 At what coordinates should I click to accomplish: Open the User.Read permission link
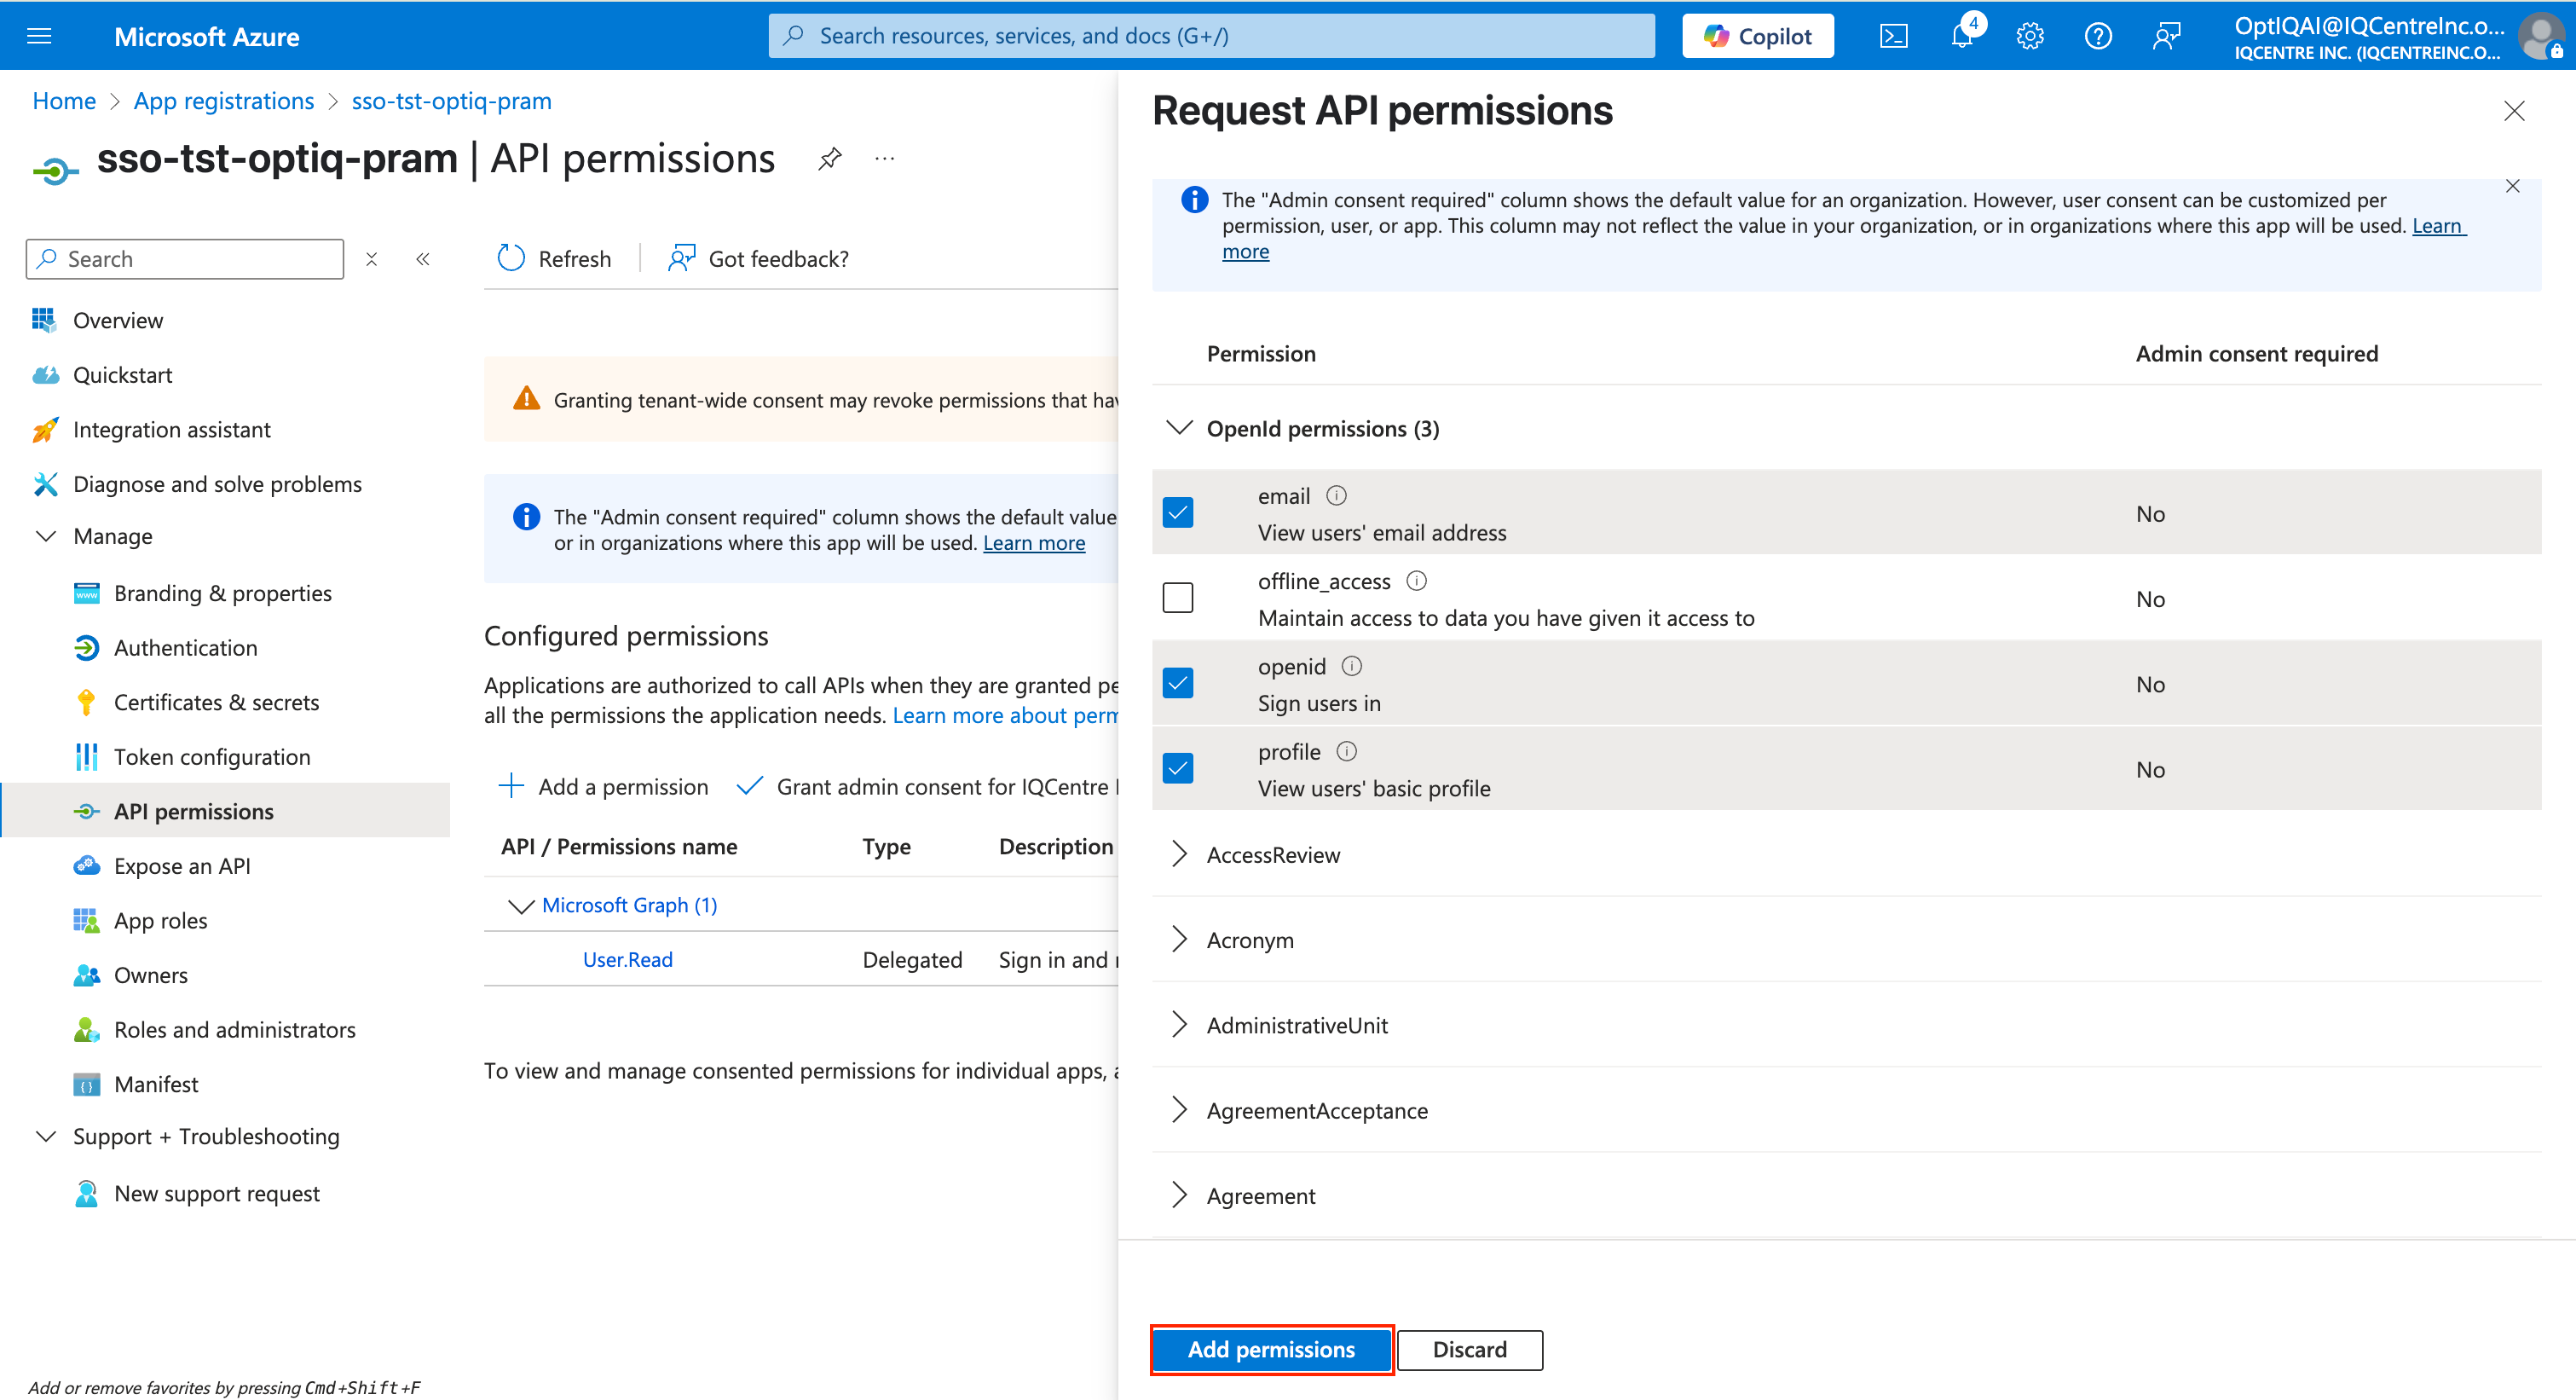(628, 960)
